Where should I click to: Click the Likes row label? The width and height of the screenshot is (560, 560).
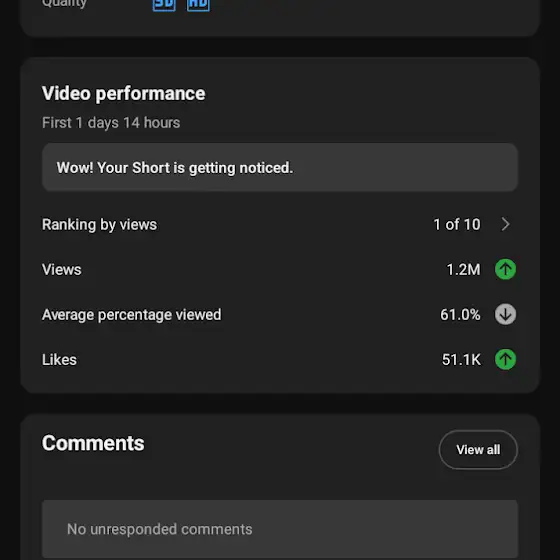[59, 360]
